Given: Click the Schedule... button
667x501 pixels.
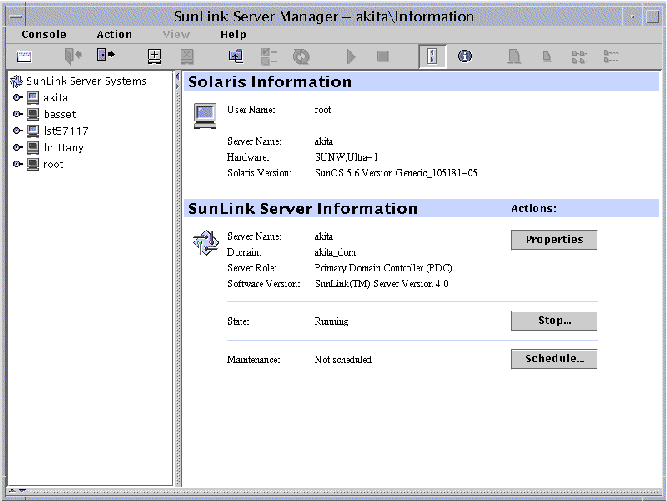Looking at the screenshot, I should (554, 359).
